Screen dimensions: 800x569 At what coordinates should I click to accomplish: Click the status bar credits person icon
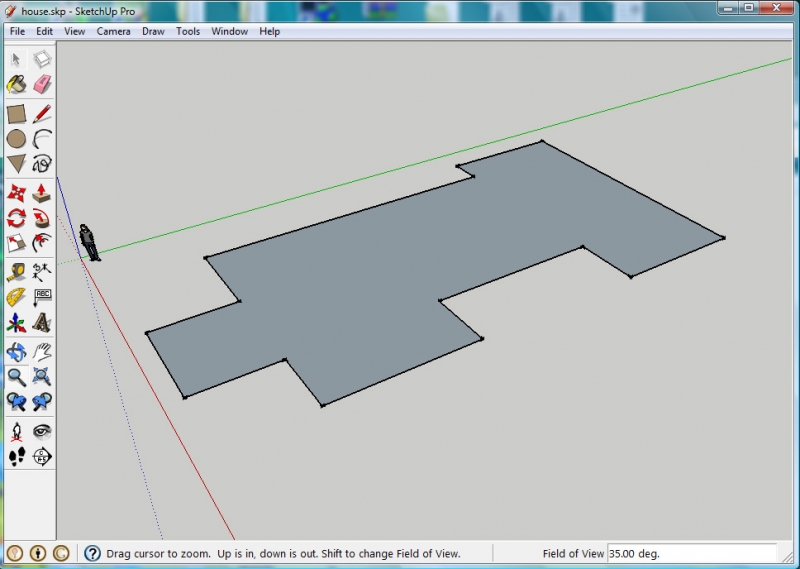[38, 554]
